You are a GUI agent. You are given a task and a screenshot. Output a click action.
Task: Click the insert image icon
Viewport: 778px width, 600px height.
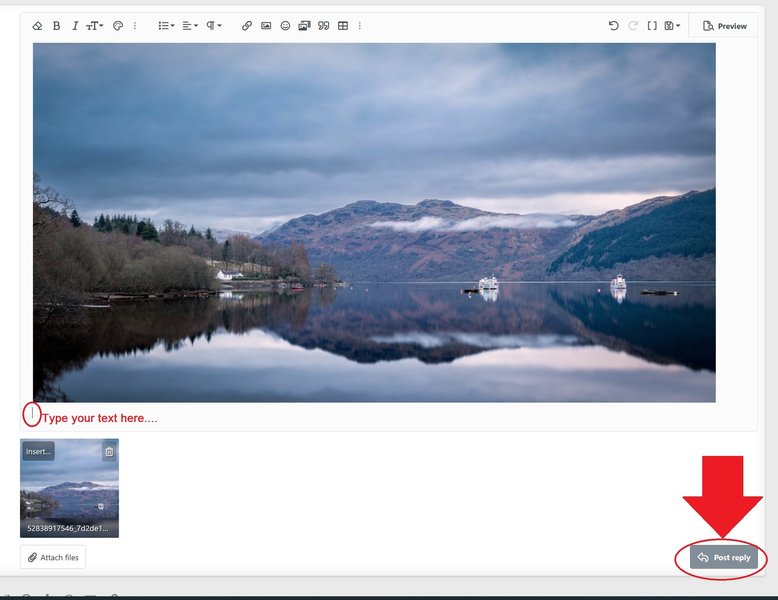[266, 26]
